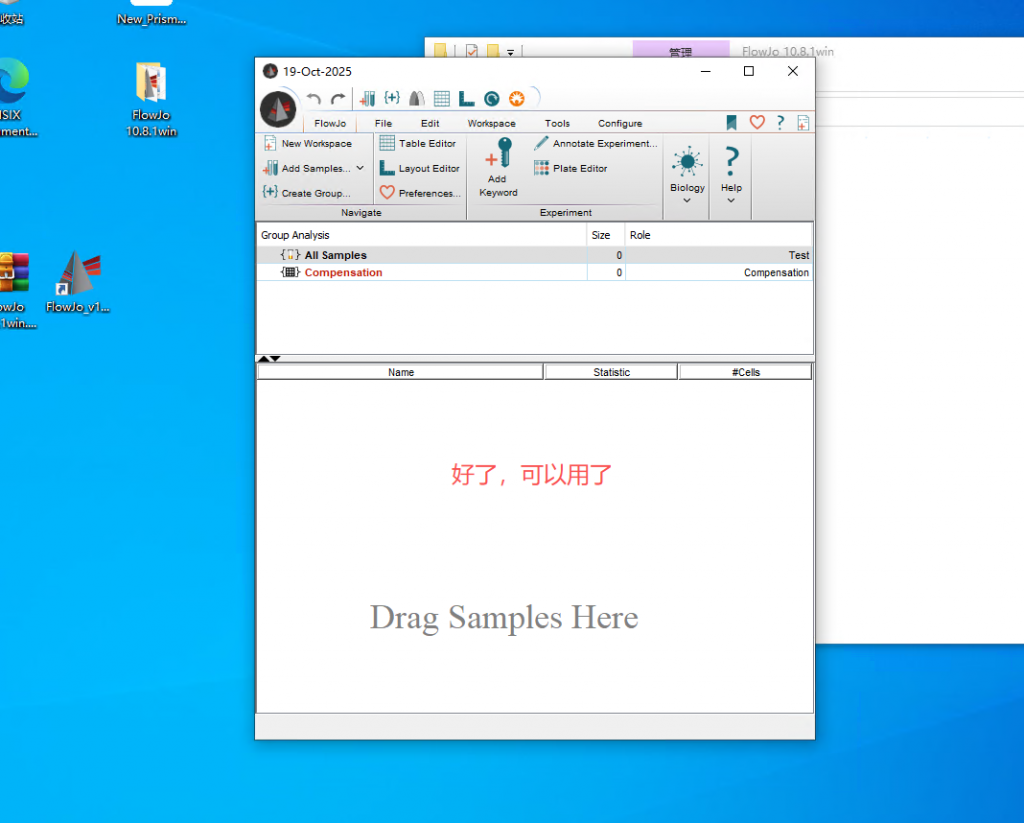Viewport: 1024px width, 823px height.
Task: Select the All Samples group row
Action: pyautogui.click(x=335, y=255)
